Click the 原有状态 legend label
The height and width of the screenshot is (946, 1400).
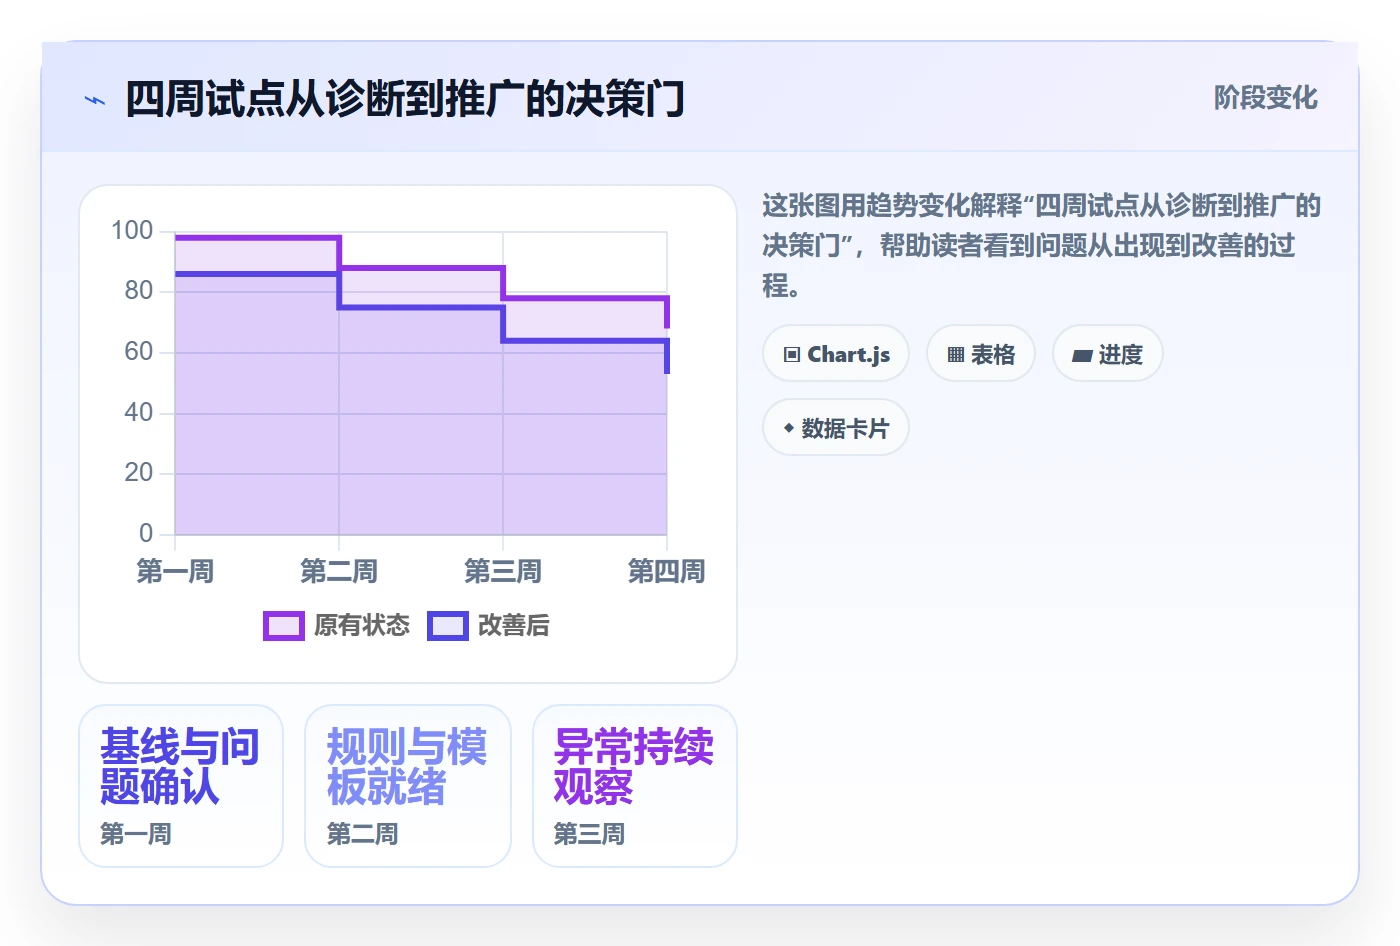pos(362,626)
